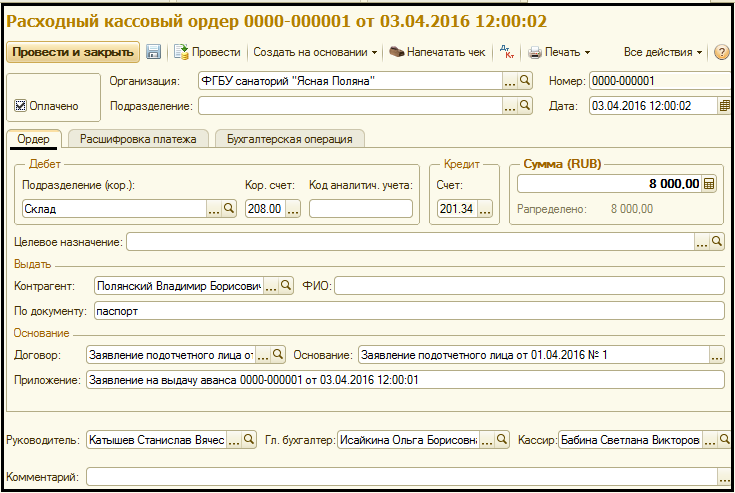
Task: Click the Напечатать чек button
Action: click(x=437, y=52)
